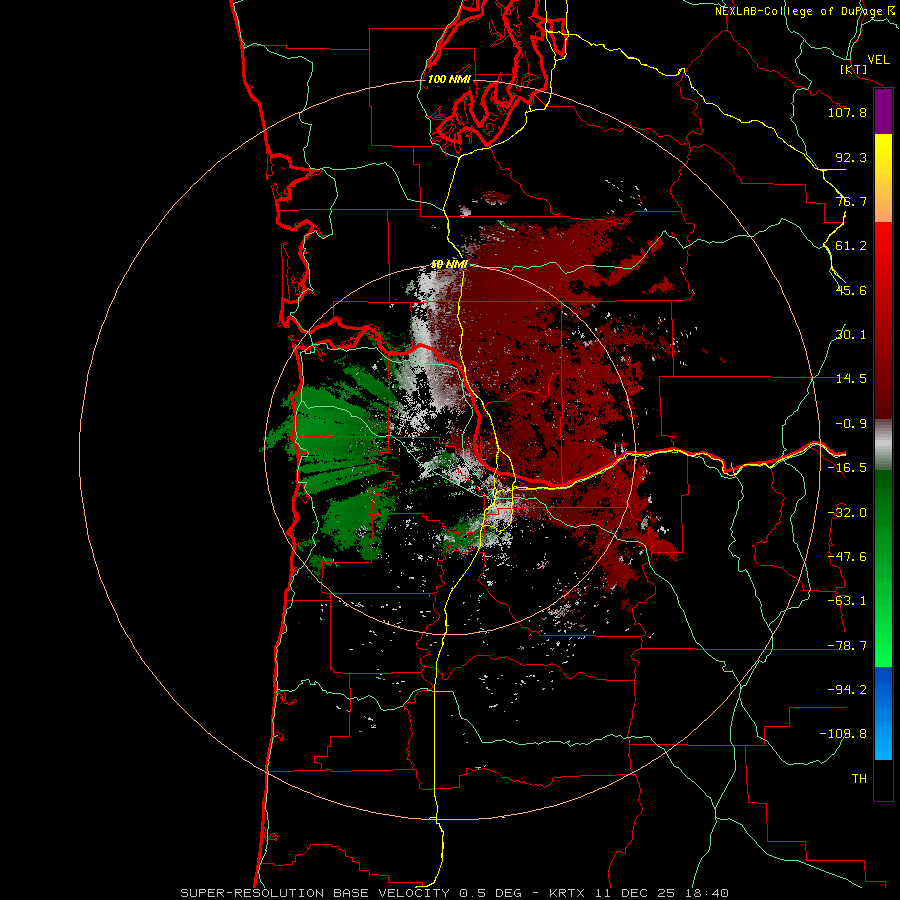
Task: Click the -0.9 scale value
Action: click(x=851, y=424)
